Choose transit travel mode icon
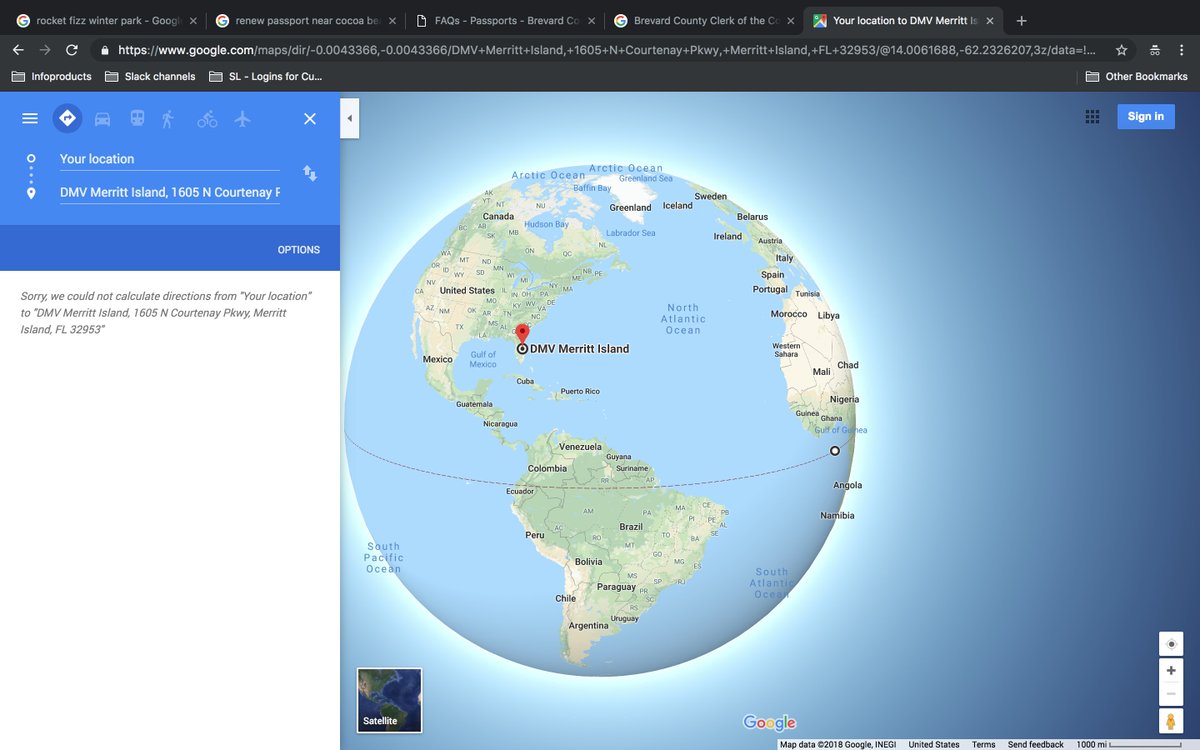This screenshot has height=750, width=1200. [x=137, y=119]
